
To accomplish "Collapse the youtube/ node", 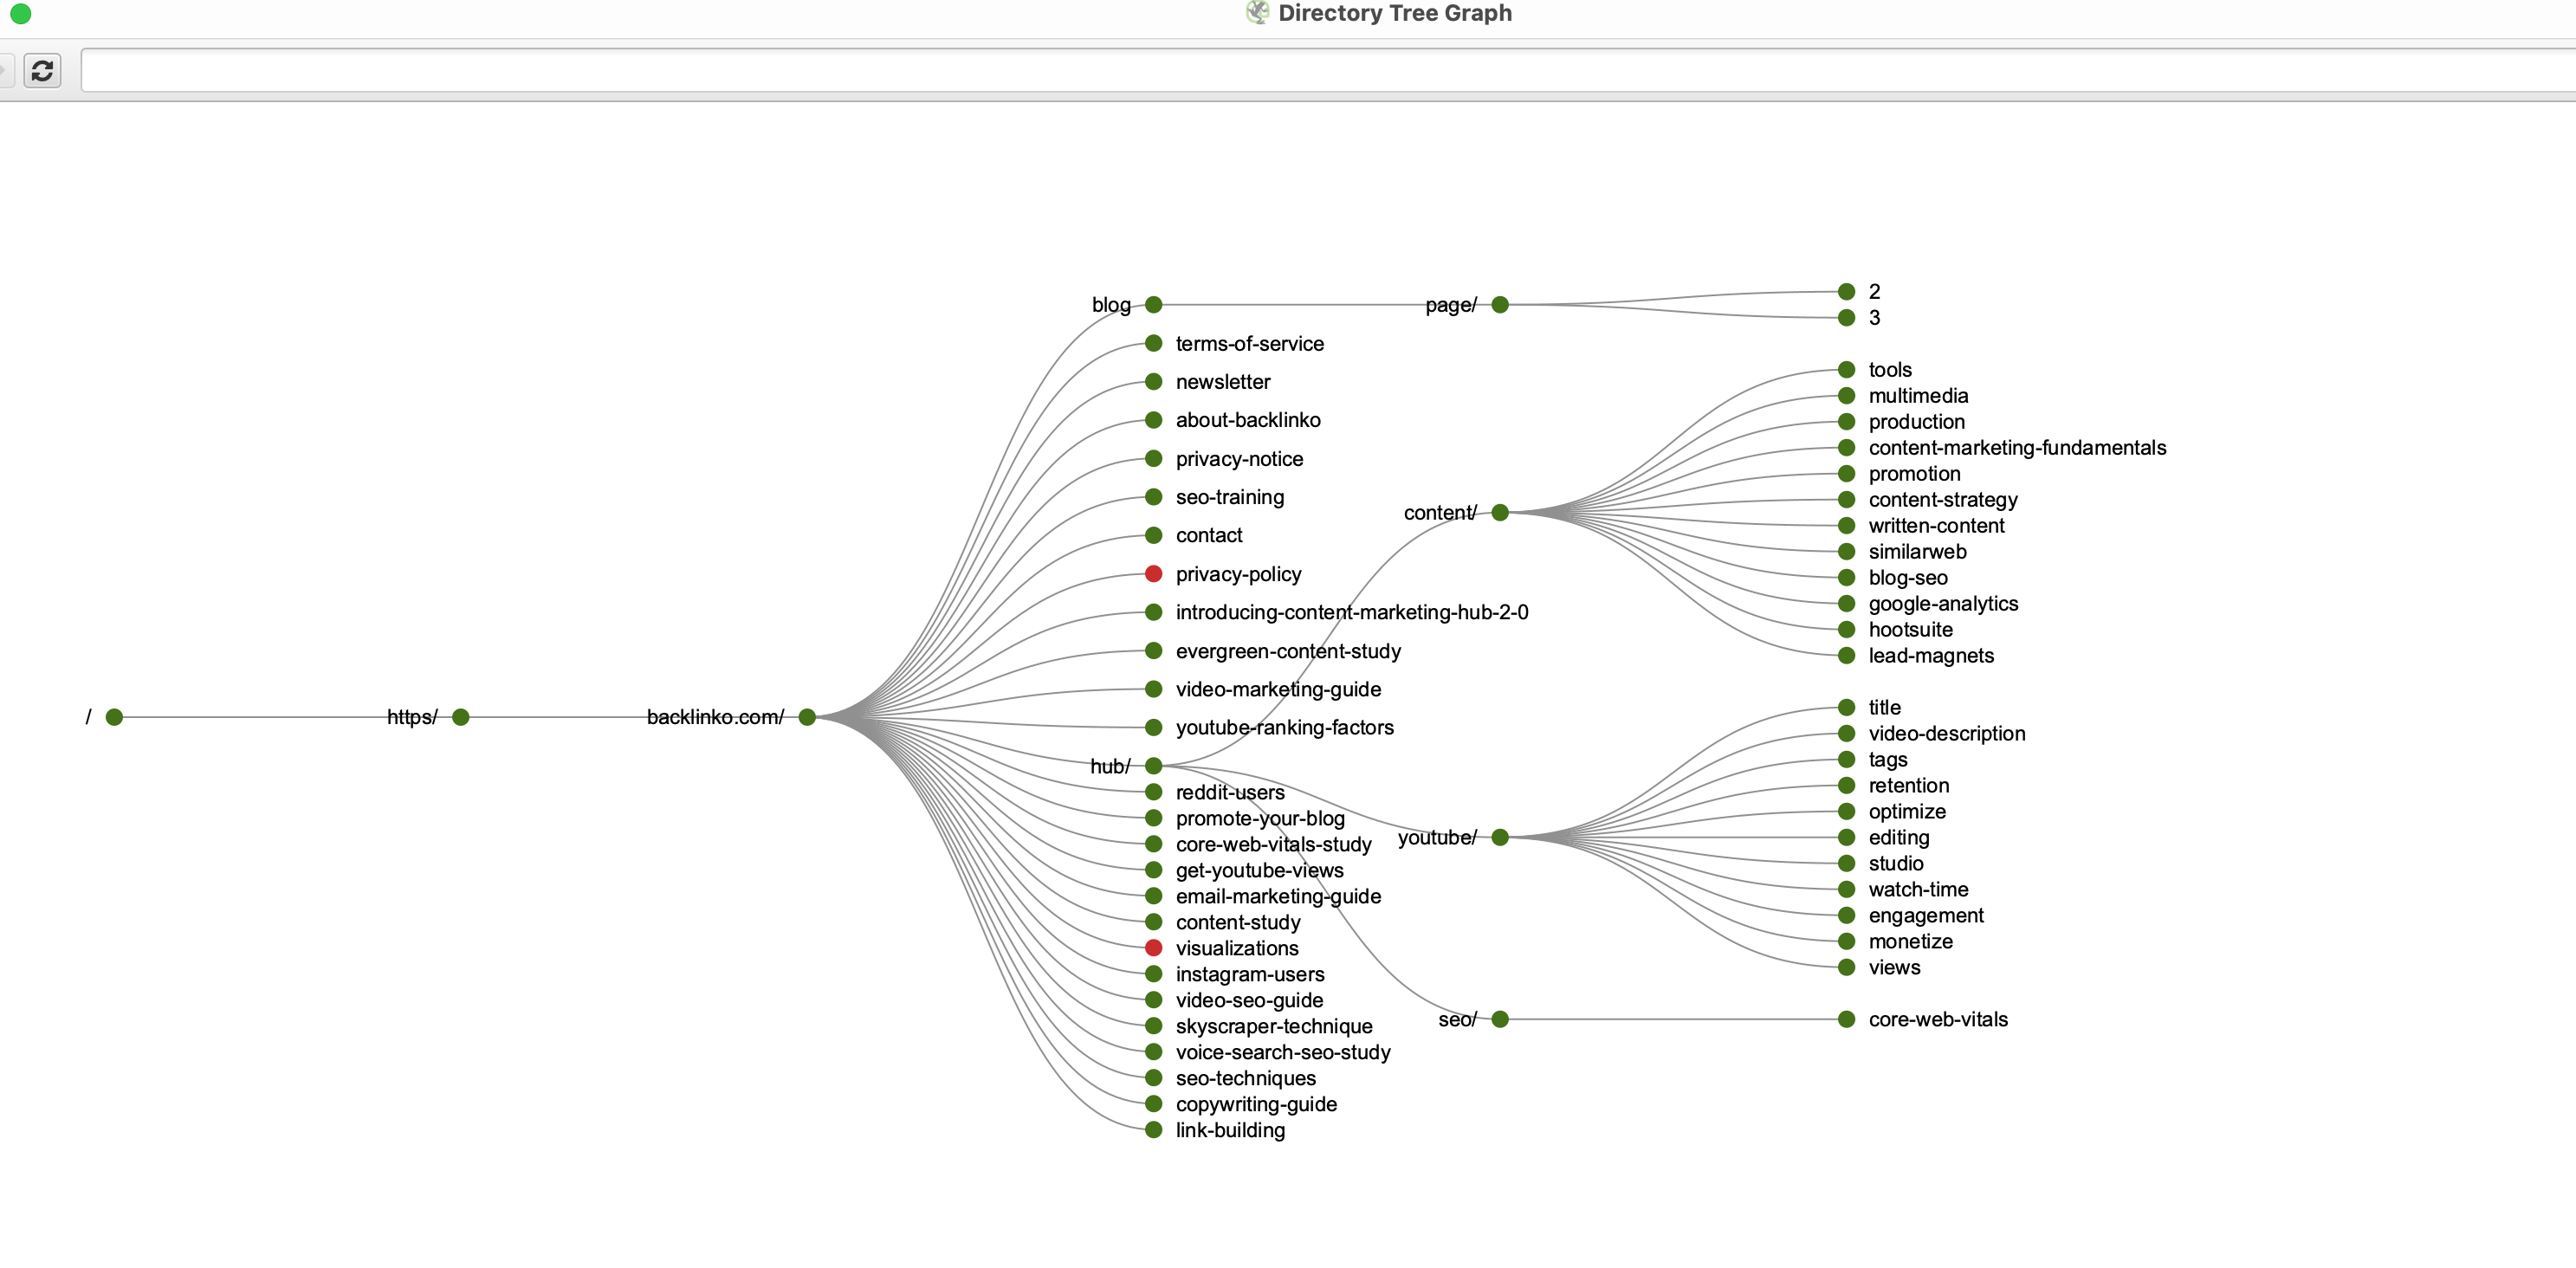I will pyautogui.click(x=1500, y=837).
